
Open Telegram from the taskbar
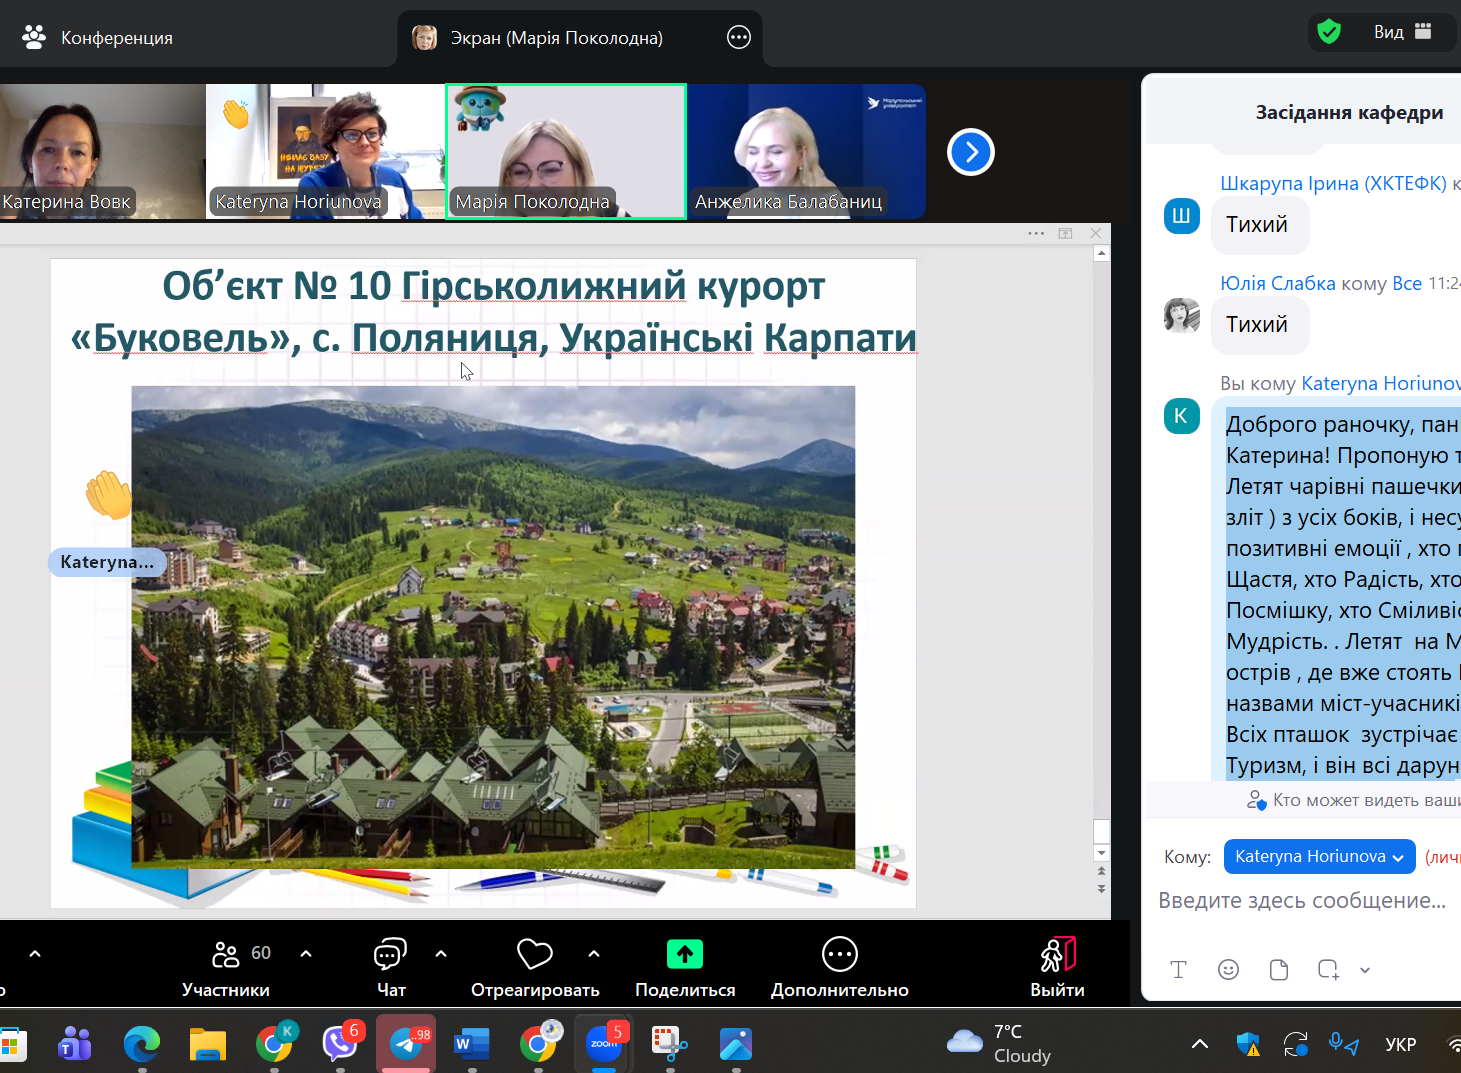point(406,1044)
